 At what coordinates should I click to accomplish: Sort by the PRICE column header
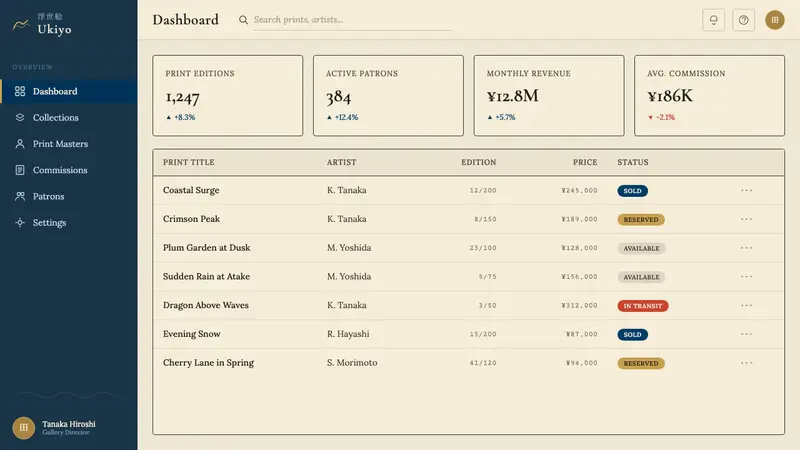(585, 162)
